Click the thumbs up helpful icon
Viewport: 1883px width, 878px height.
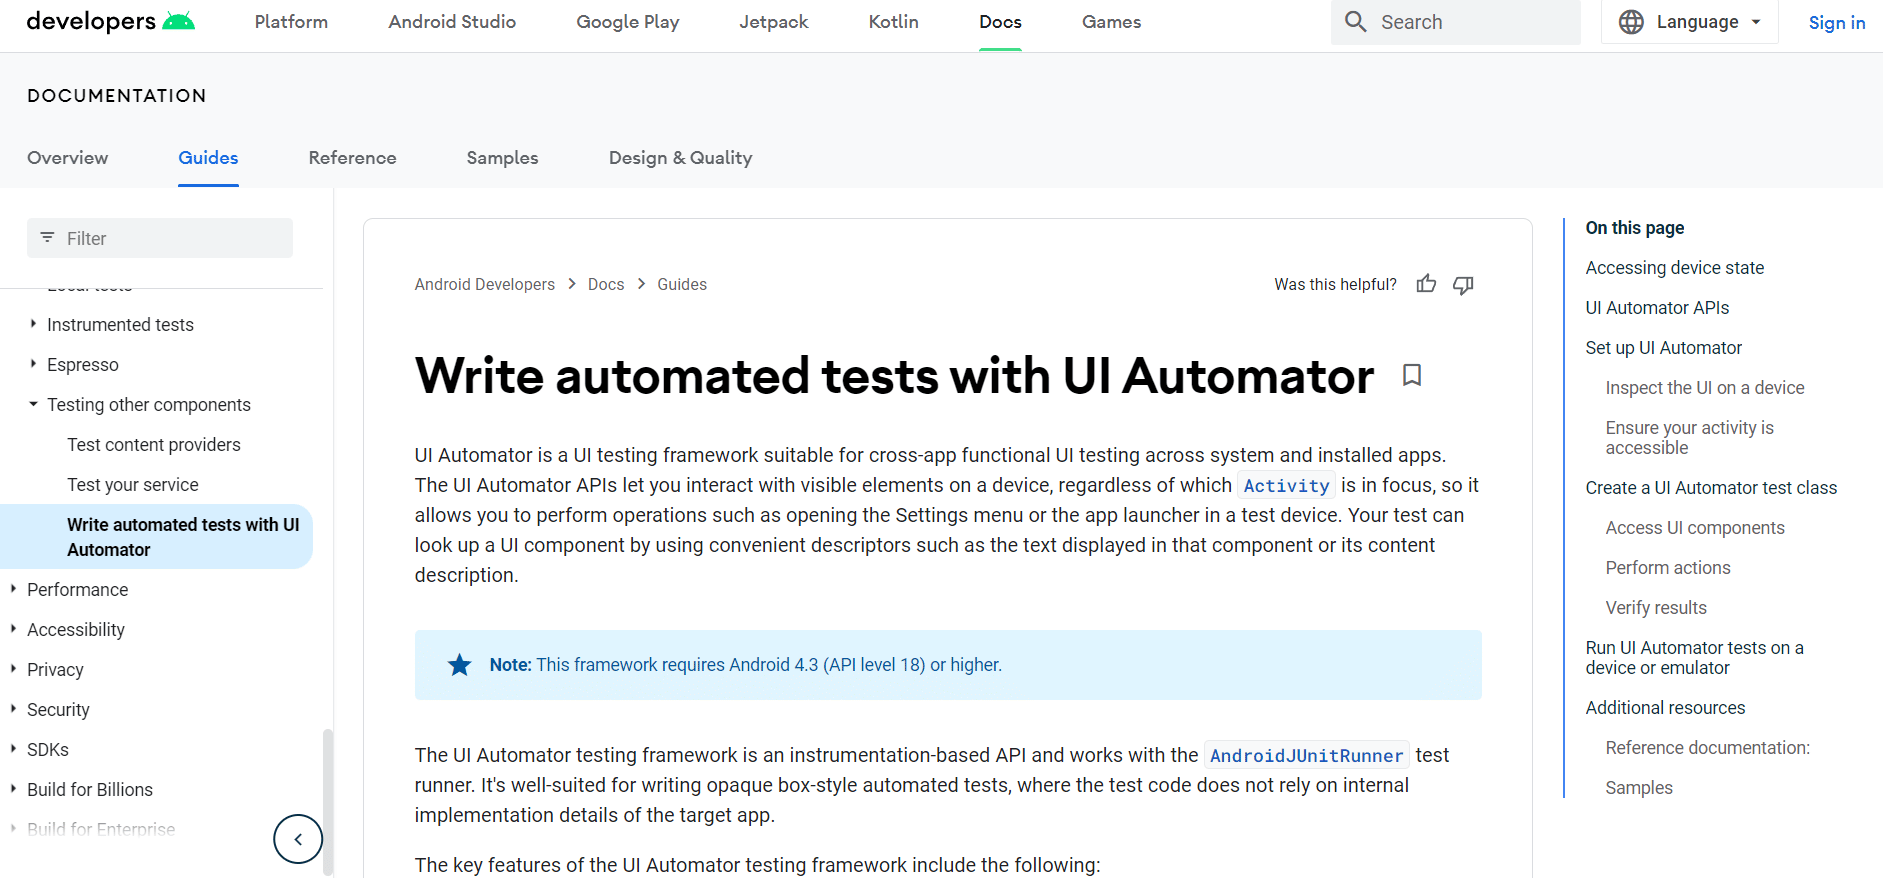pos(1426,284)
